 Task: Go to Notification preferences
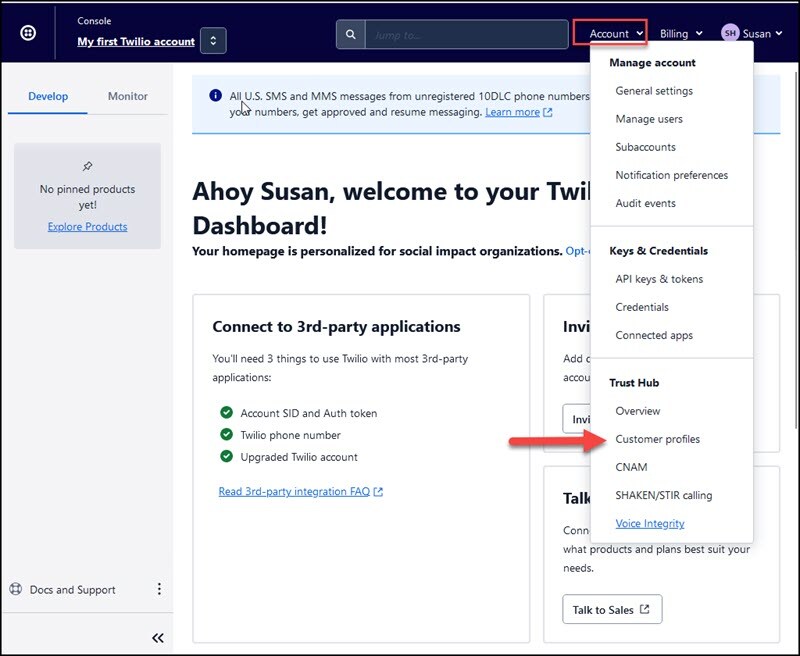[x=671, y=175]
